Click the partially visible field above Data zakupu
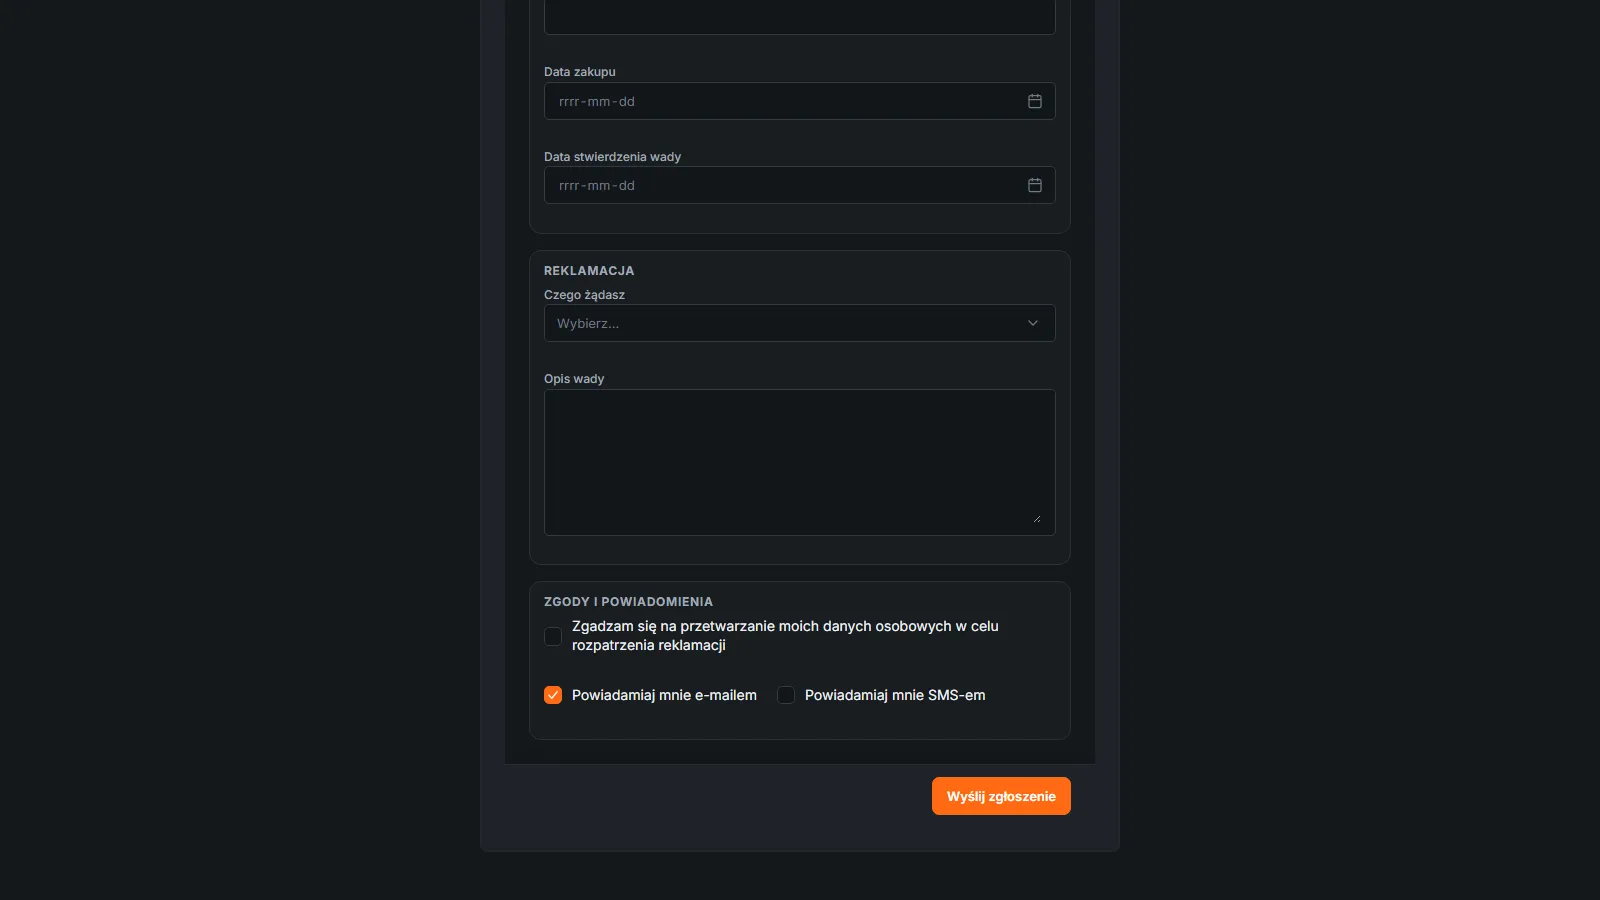The height and width of the screenshot is (900, 1600). point(800,17)
